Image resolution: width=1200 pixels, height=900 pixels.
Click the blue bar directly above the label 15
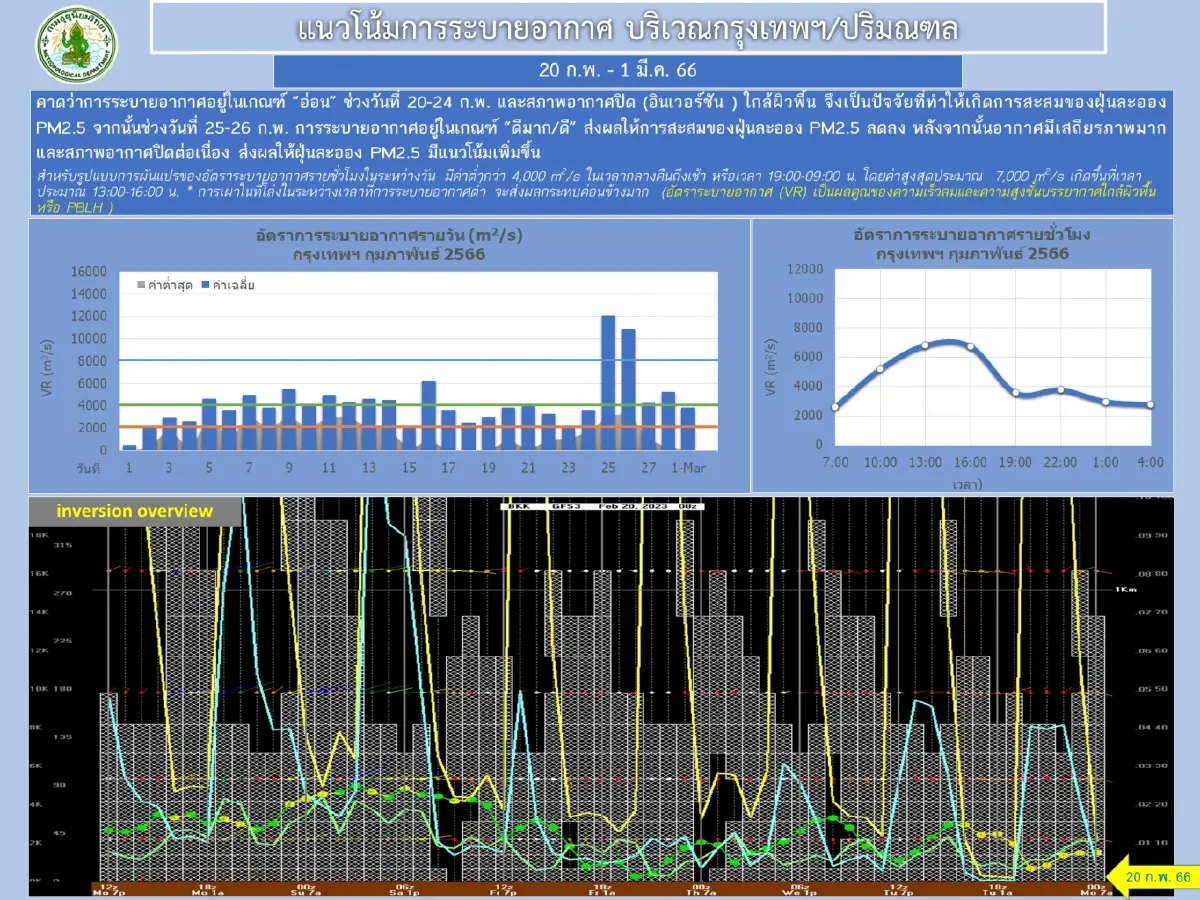(408, 439)
